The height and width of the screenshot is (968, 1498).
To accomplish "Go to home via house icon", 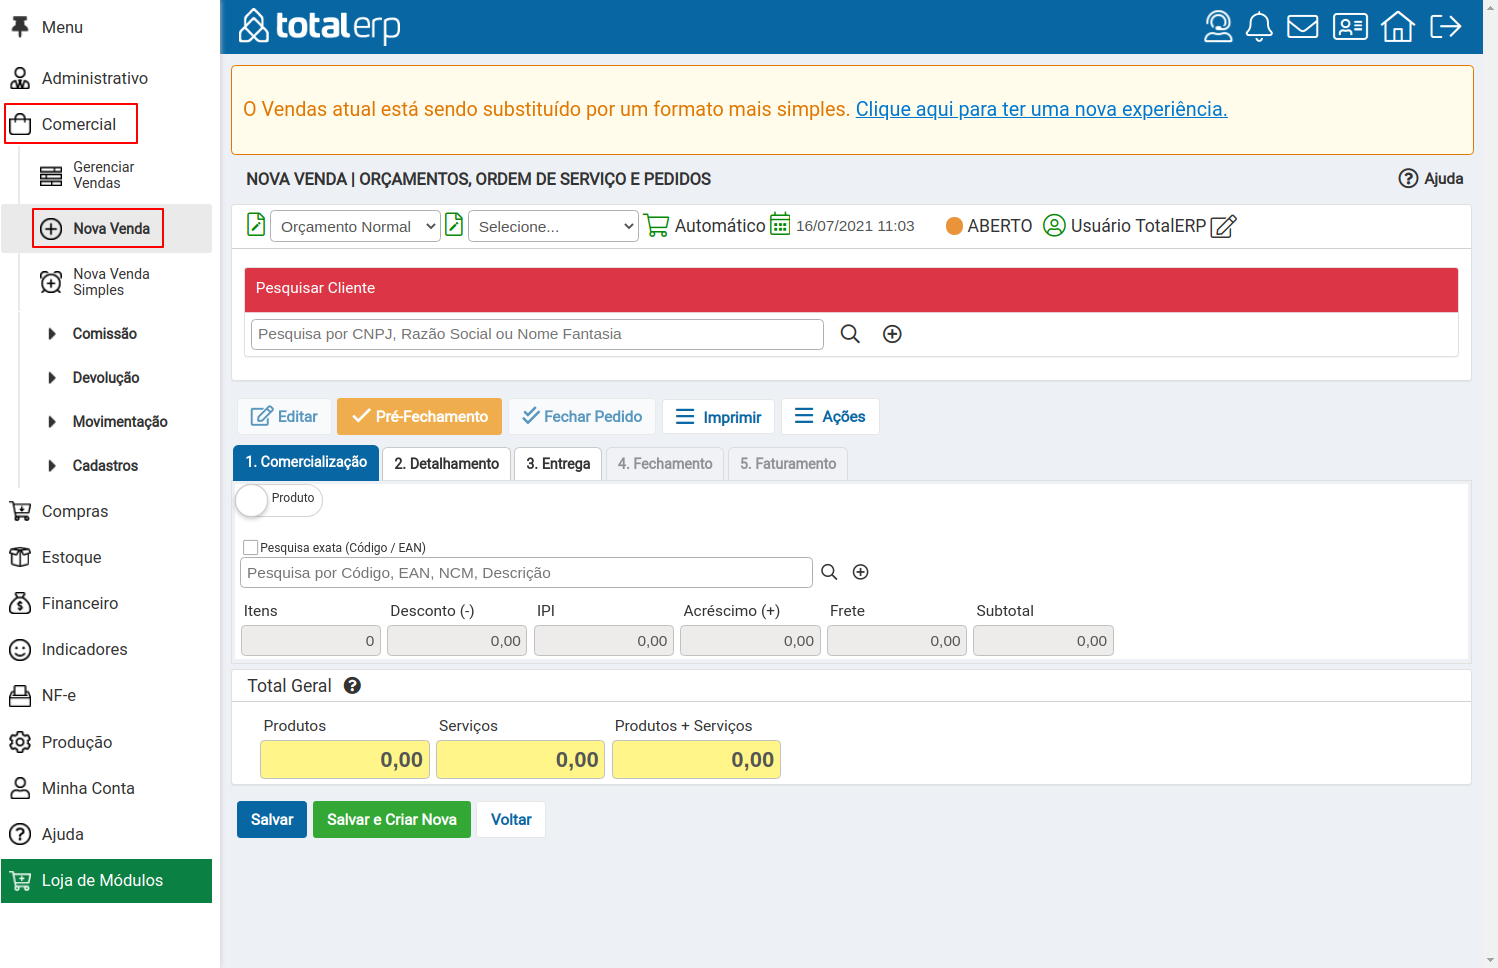I will click(x=1398, y=26).
